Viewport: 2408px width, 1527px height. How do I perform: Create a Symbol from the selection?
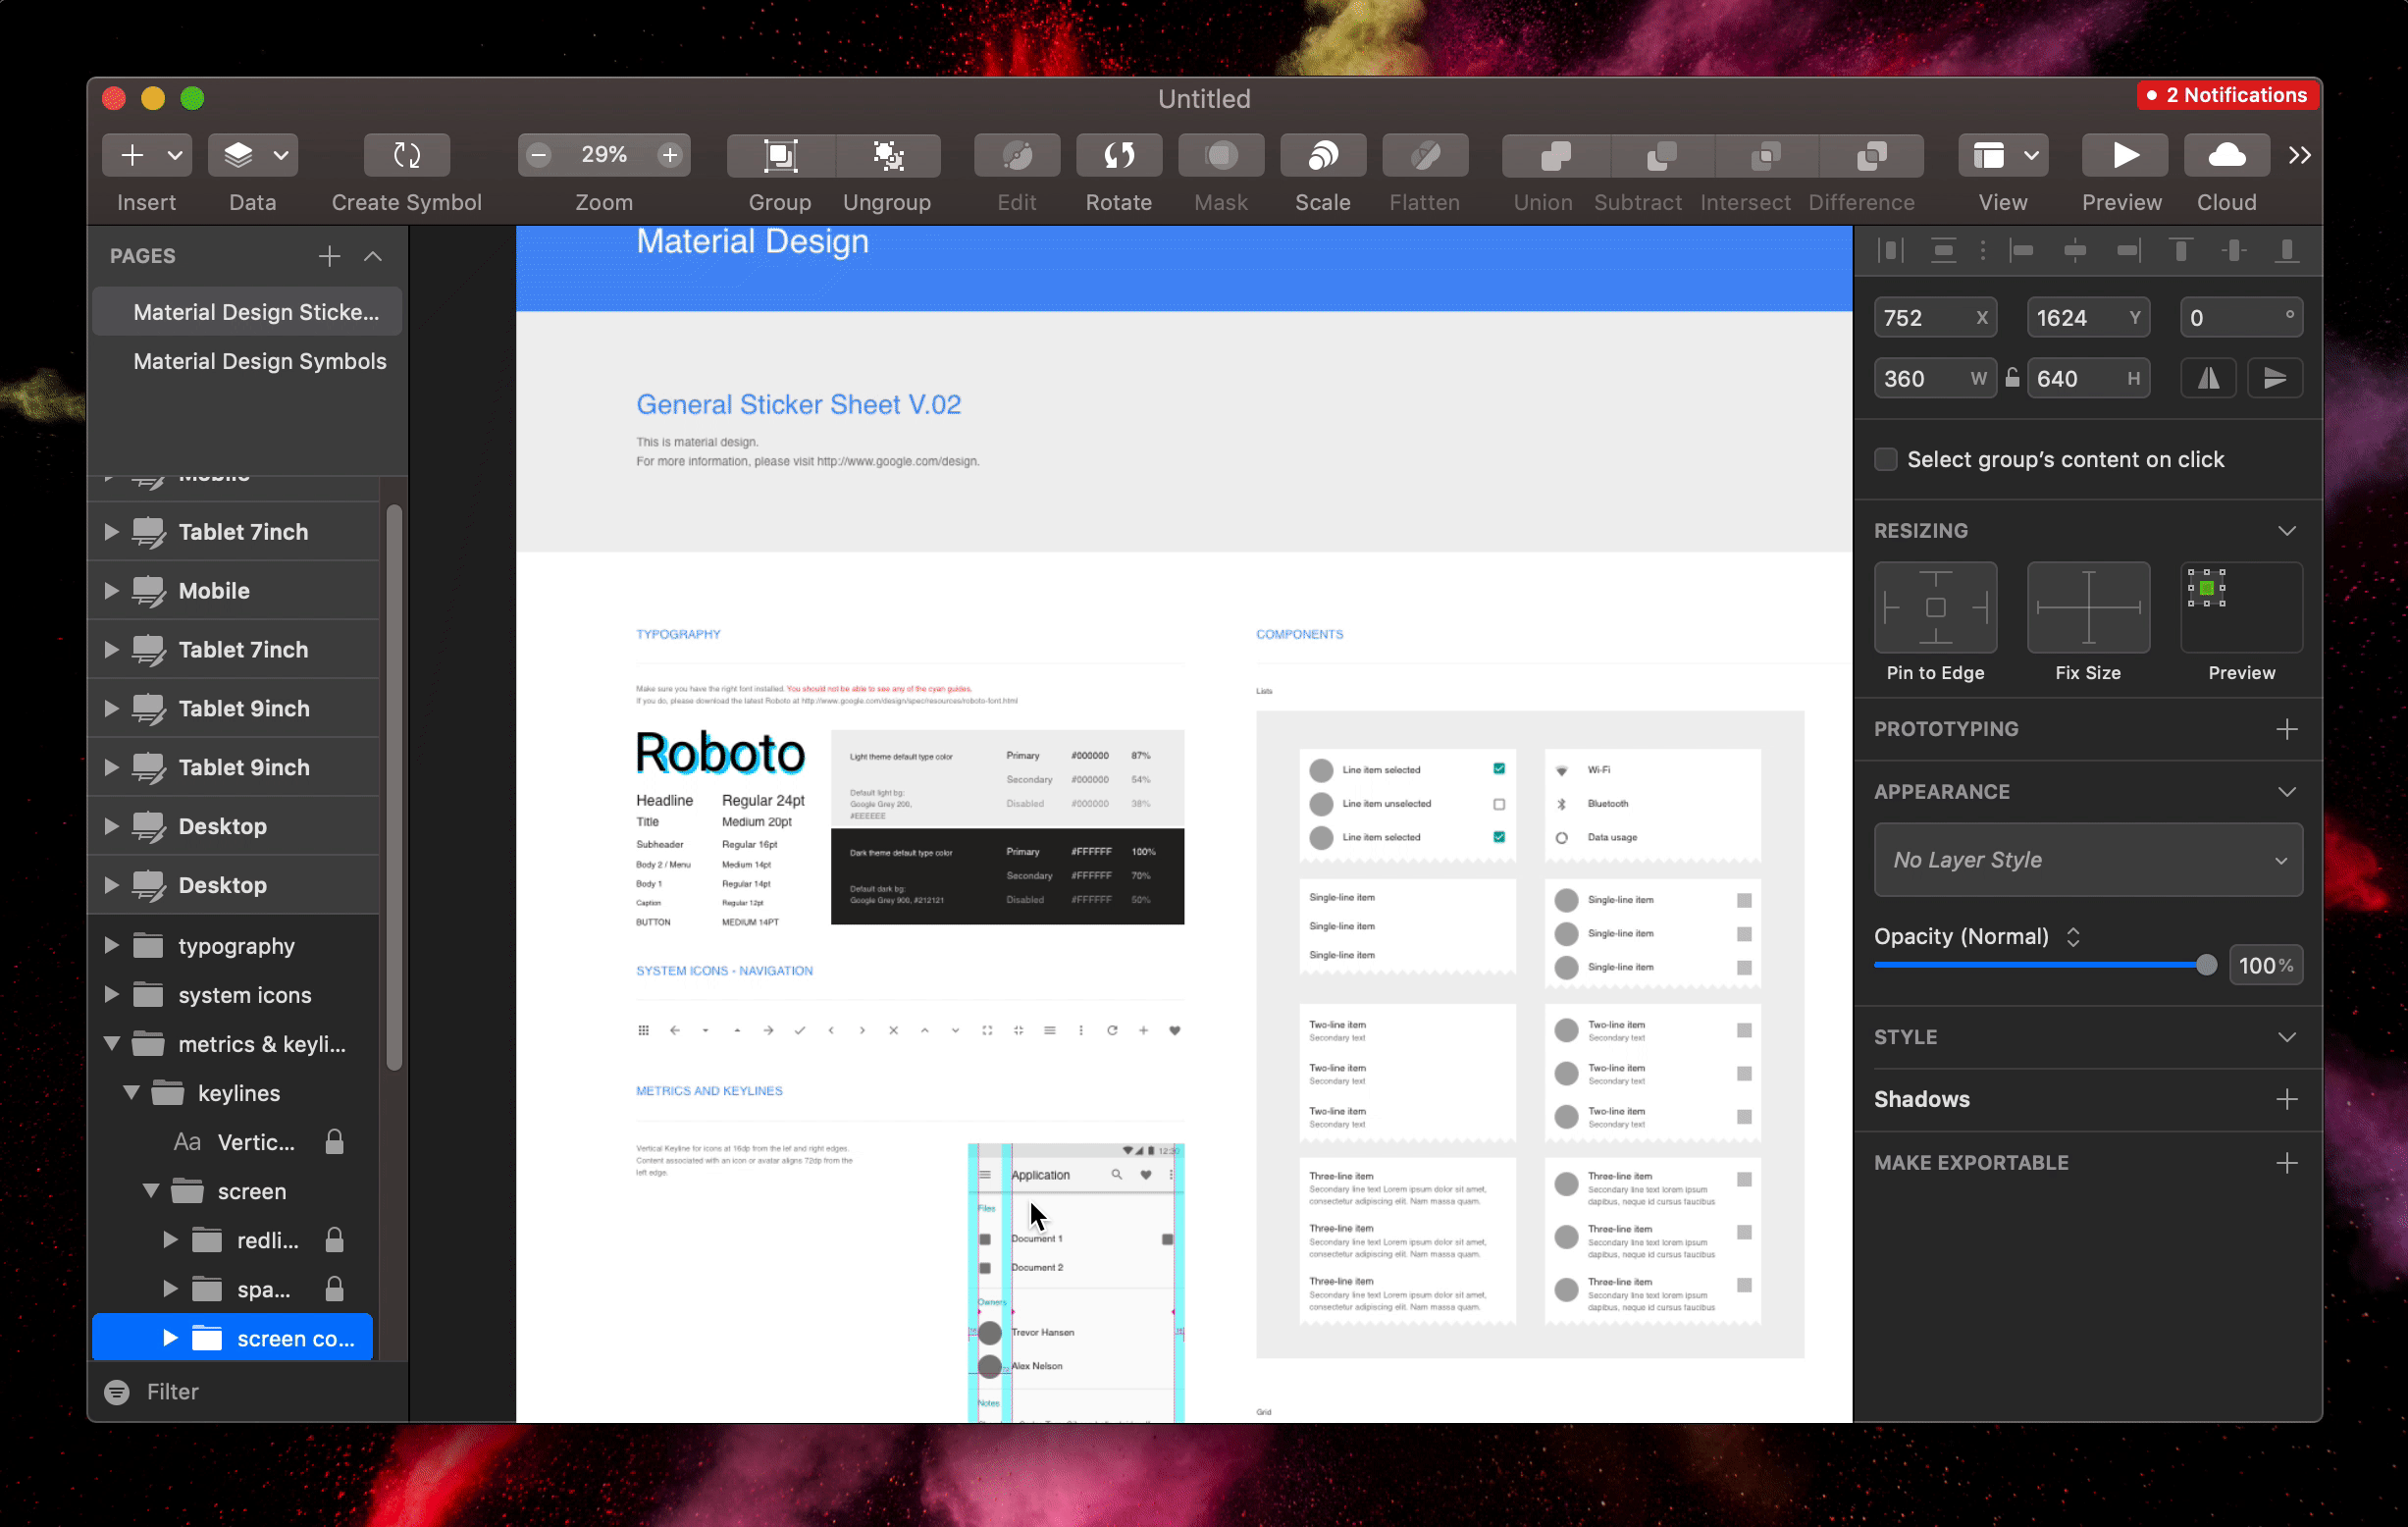coord(405,155)
